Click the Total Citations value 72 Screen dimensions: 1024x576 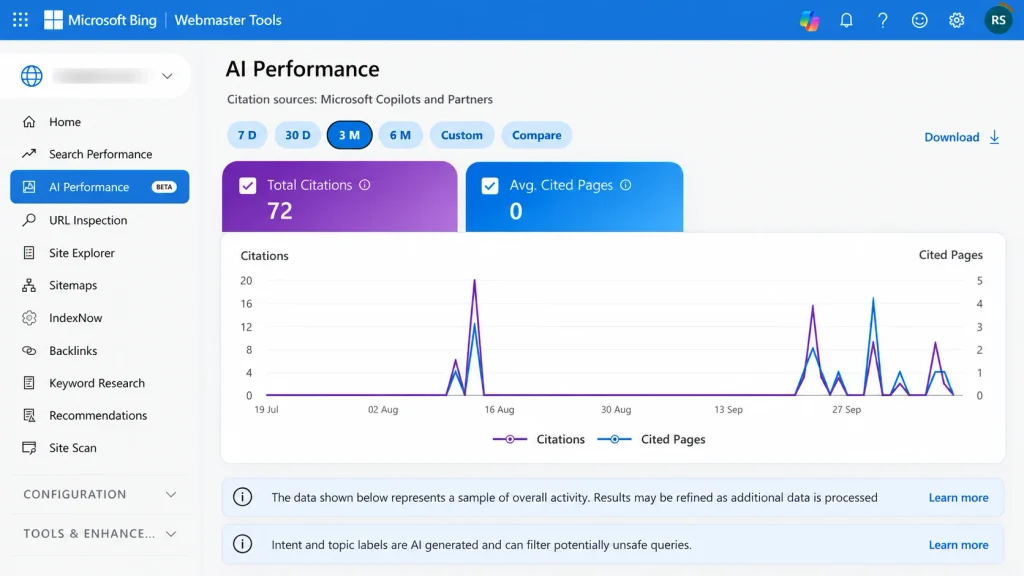pyautogui.click(x=280, y=211)
